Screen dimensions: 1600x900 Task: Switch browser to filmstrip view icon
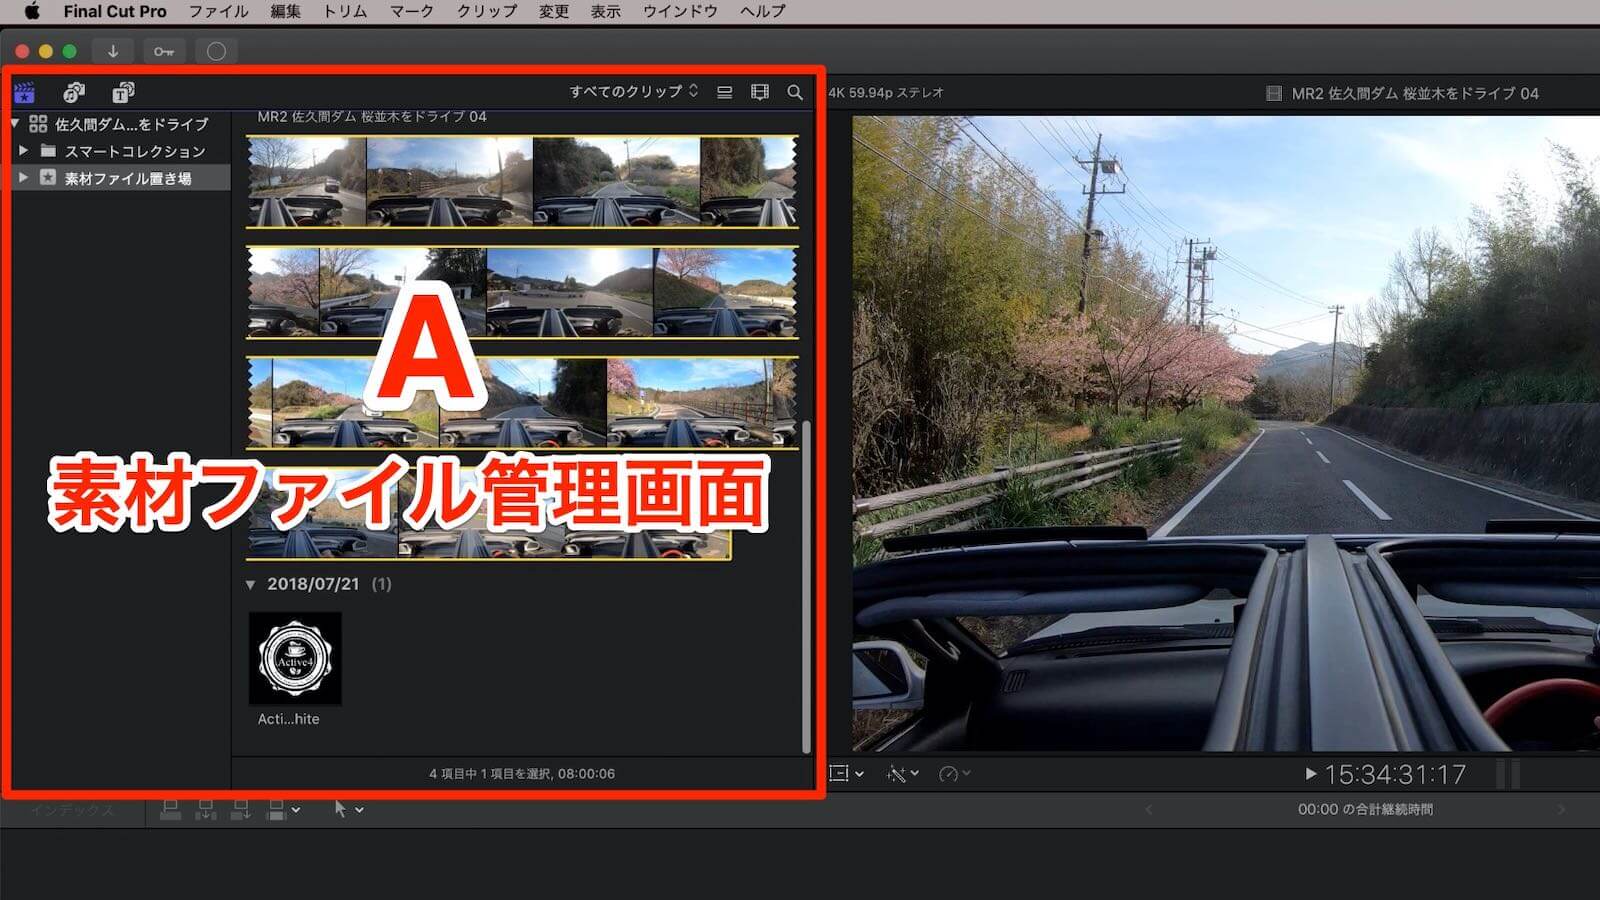760,92
